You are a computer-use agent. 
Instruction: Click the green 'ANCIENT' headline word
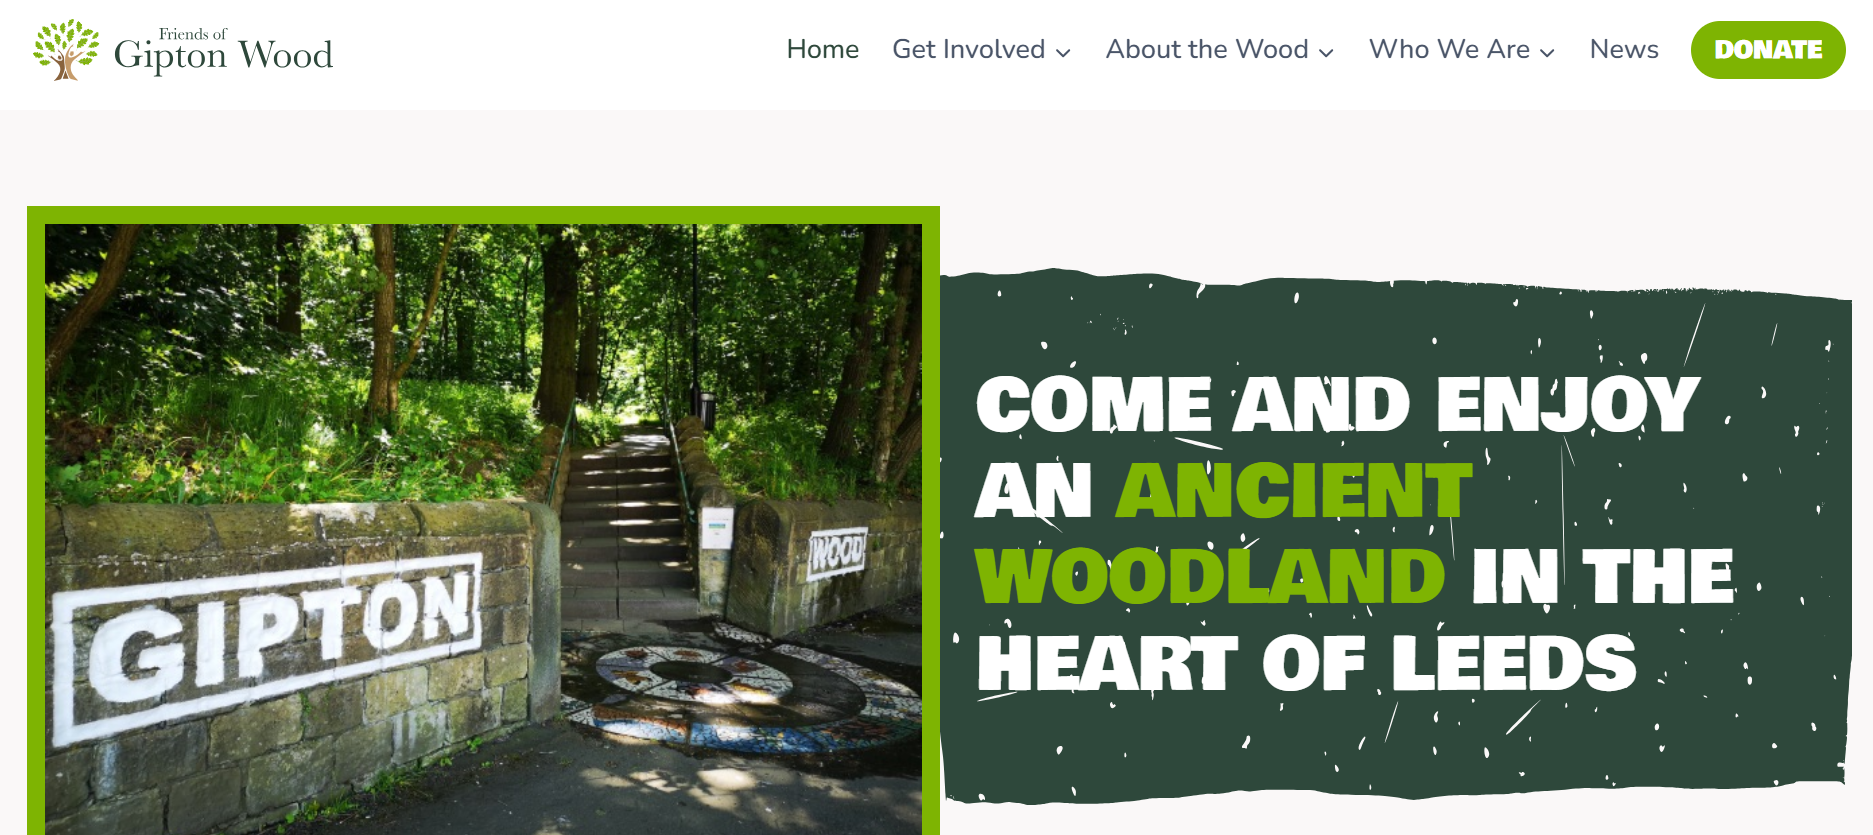[x=1295, y=490]
